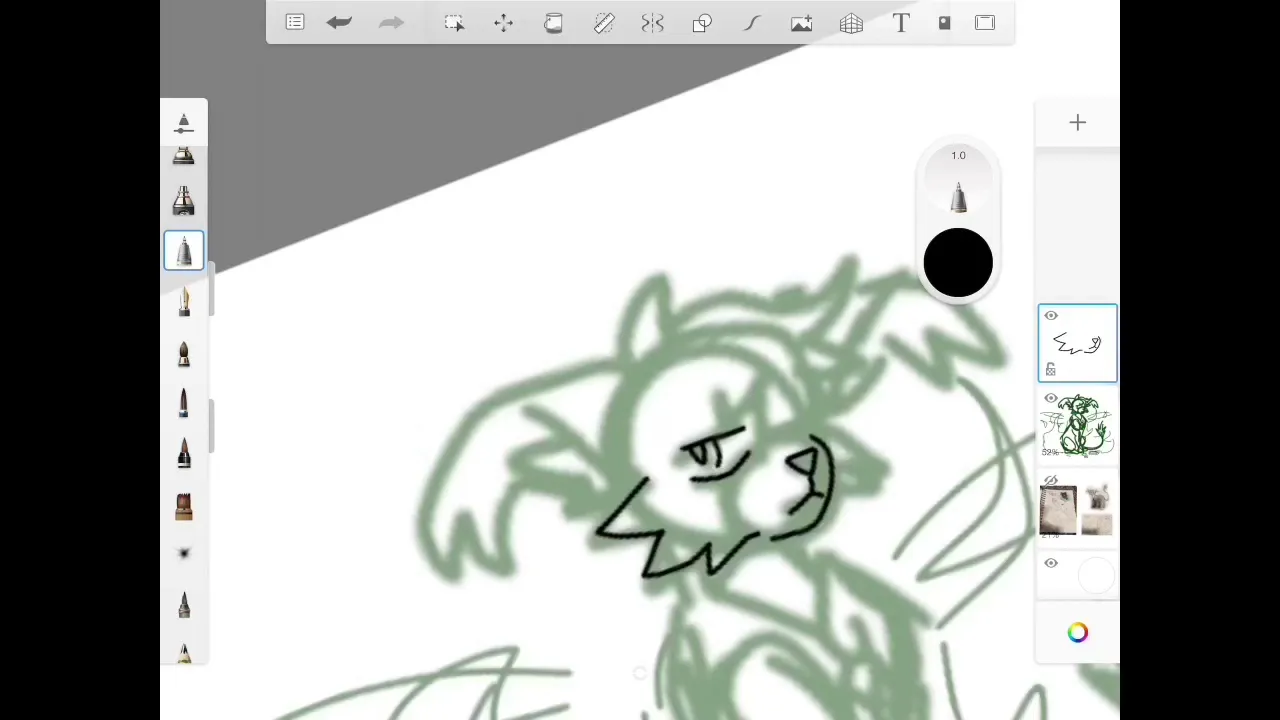Select the Fill bucket tool
This screenshot has height=720, width=1280.
553,22
